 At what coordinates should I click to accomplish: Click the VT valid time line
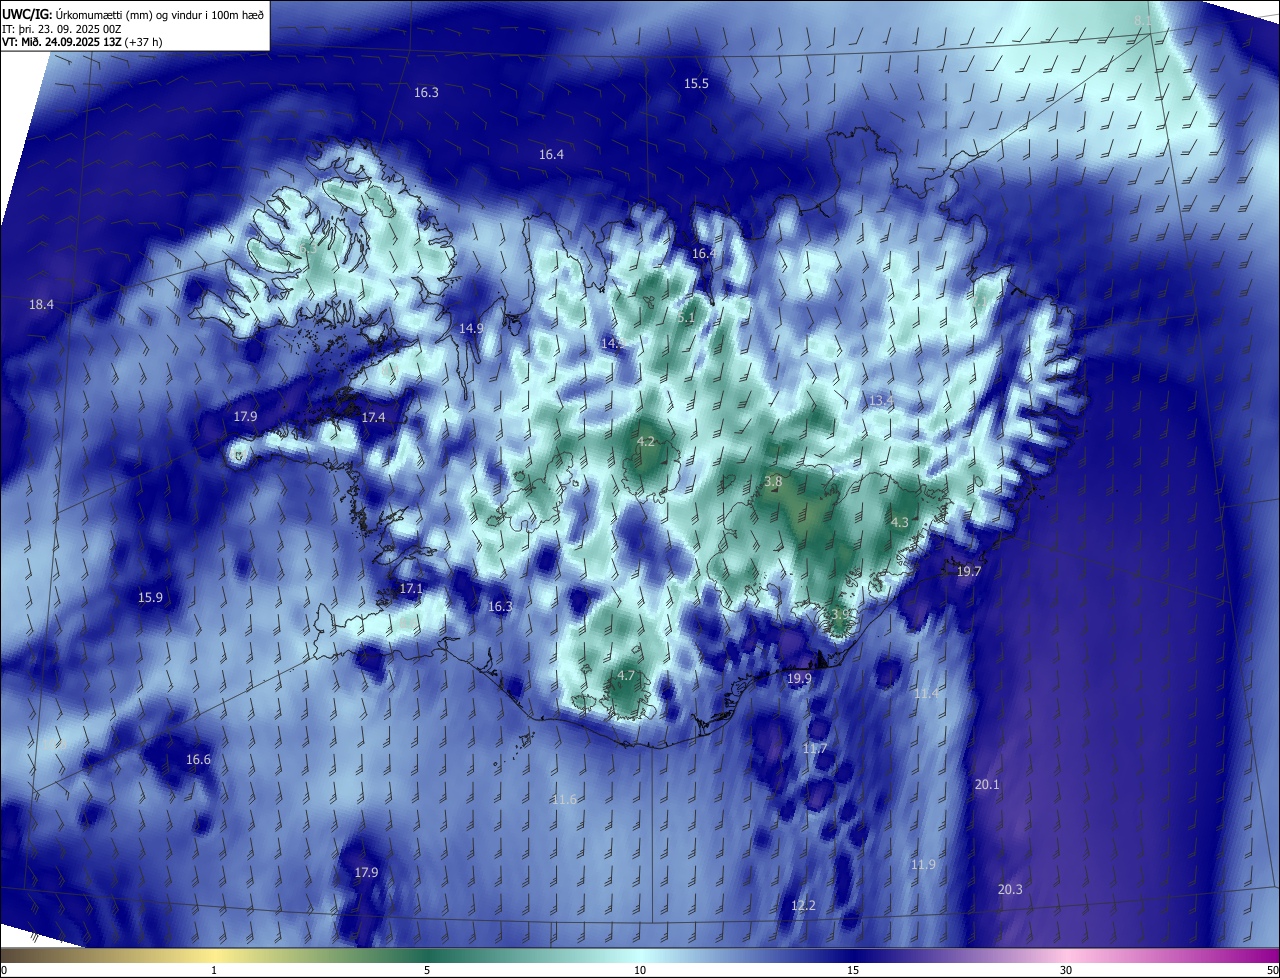83,42
